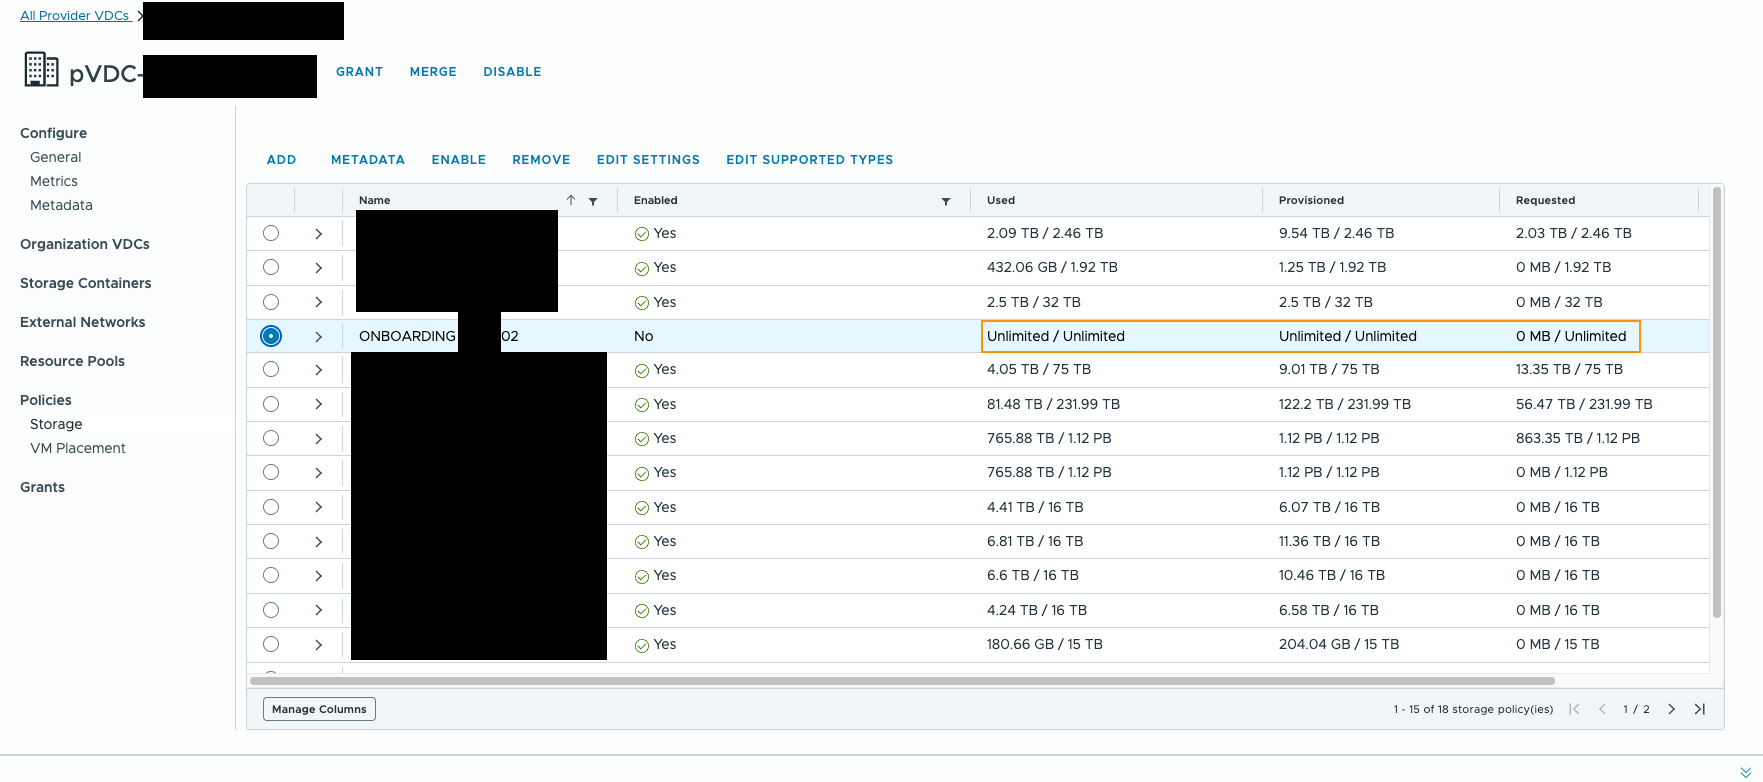Viewport: 1763px width, 782px height.
Task: Click the first page pagination arrow
Action: pos(1574,709)
